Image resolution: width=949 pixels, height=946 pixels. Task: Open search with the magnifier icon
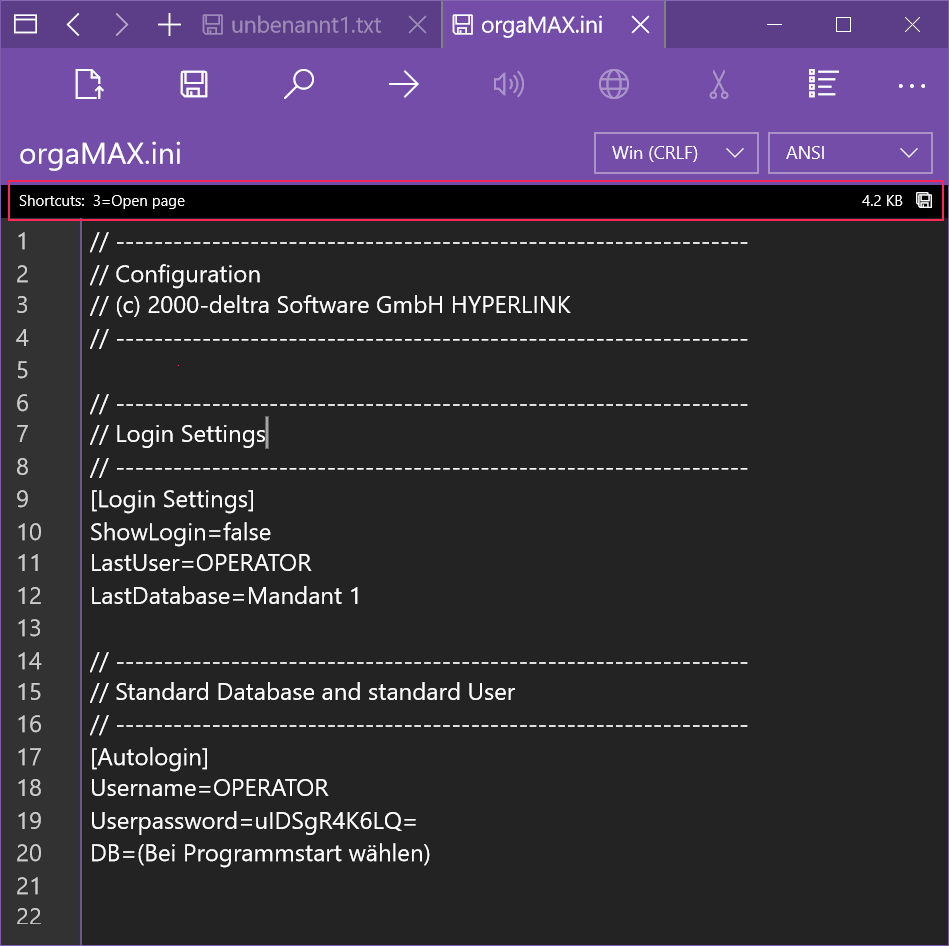[x=298, y=84]
